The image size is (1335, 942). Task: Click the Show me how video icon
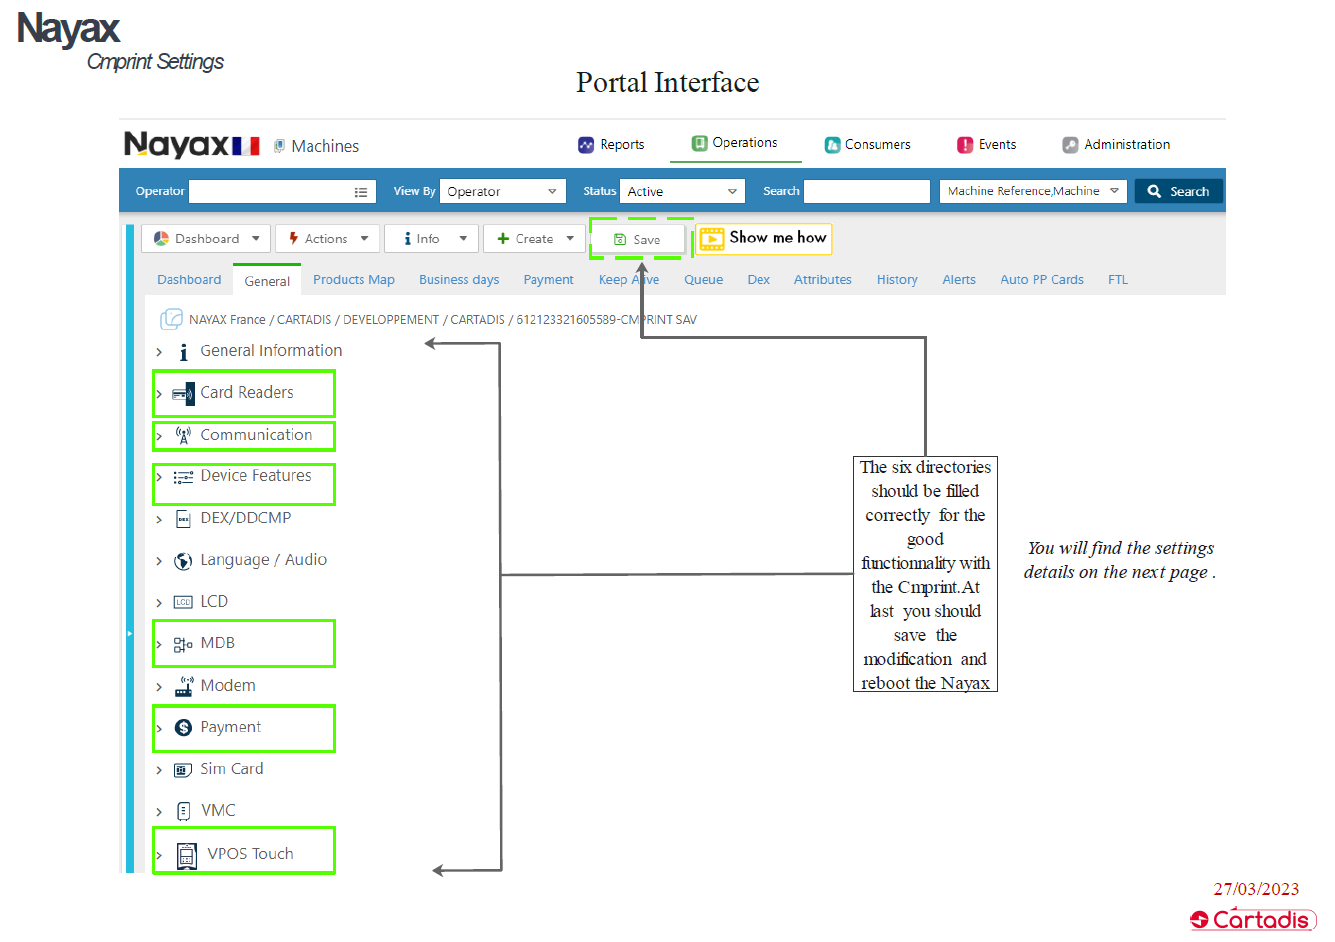pos(712,239)
